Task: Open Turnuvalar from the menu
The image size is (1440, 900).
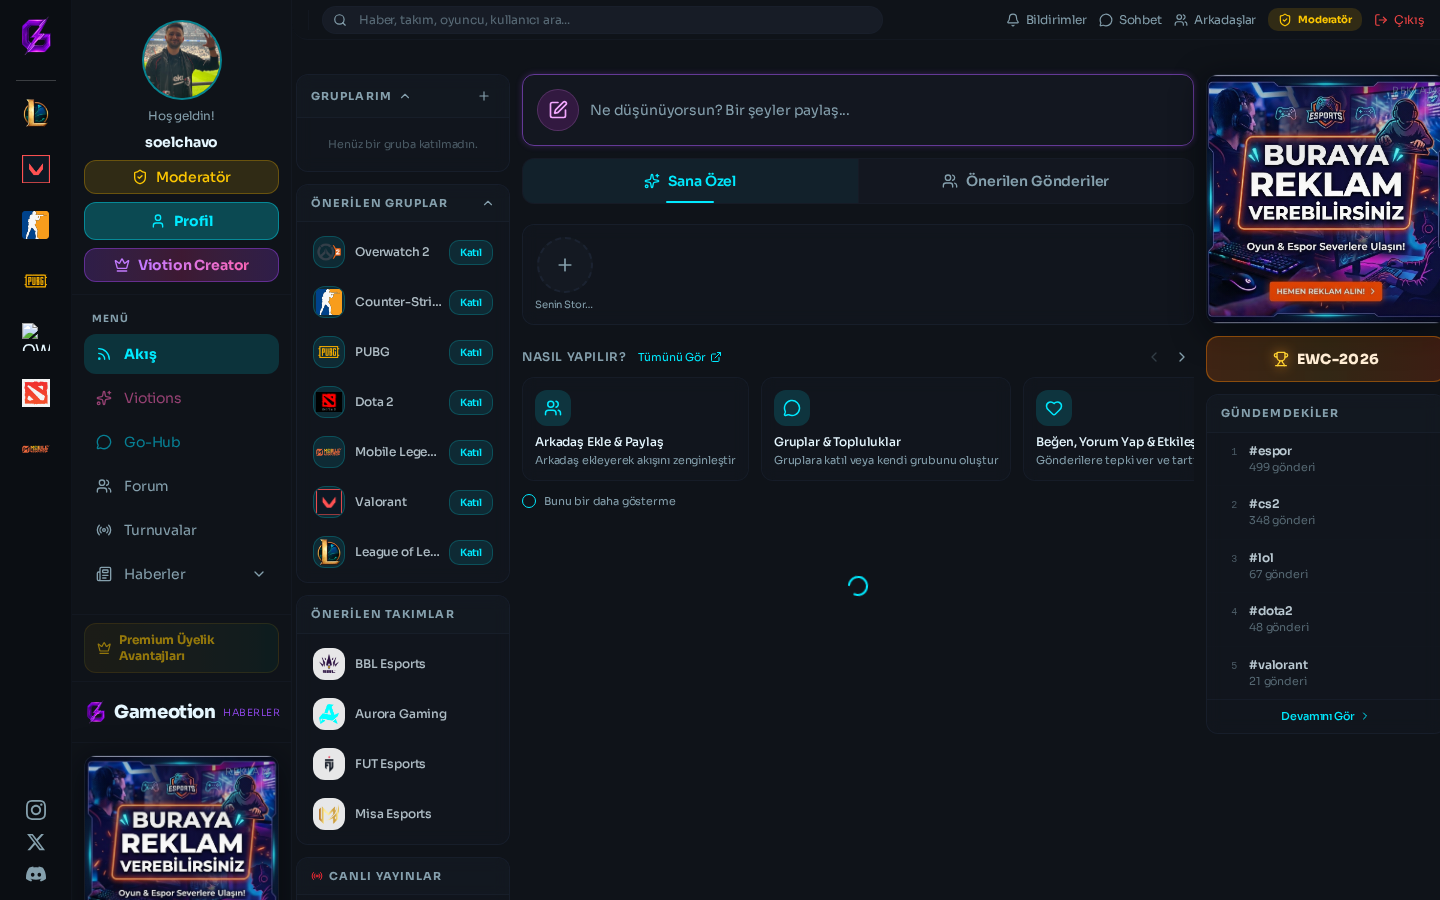Action: click(181, 530)
